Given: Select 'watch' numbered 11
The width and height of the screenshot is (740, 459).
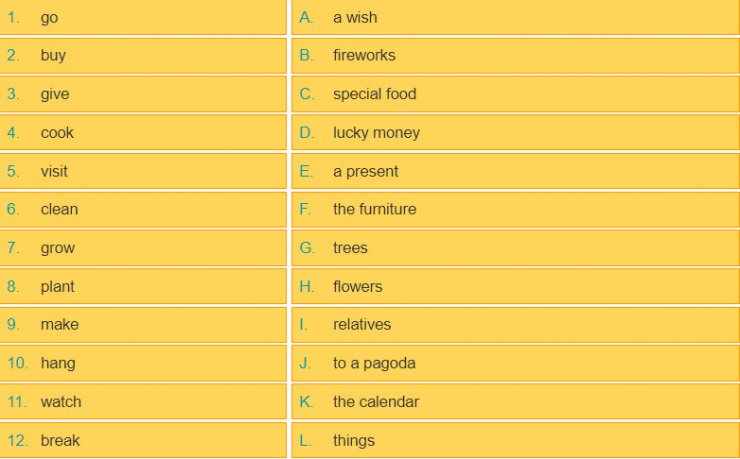Looking at the screenshot, I should point(143,402).
